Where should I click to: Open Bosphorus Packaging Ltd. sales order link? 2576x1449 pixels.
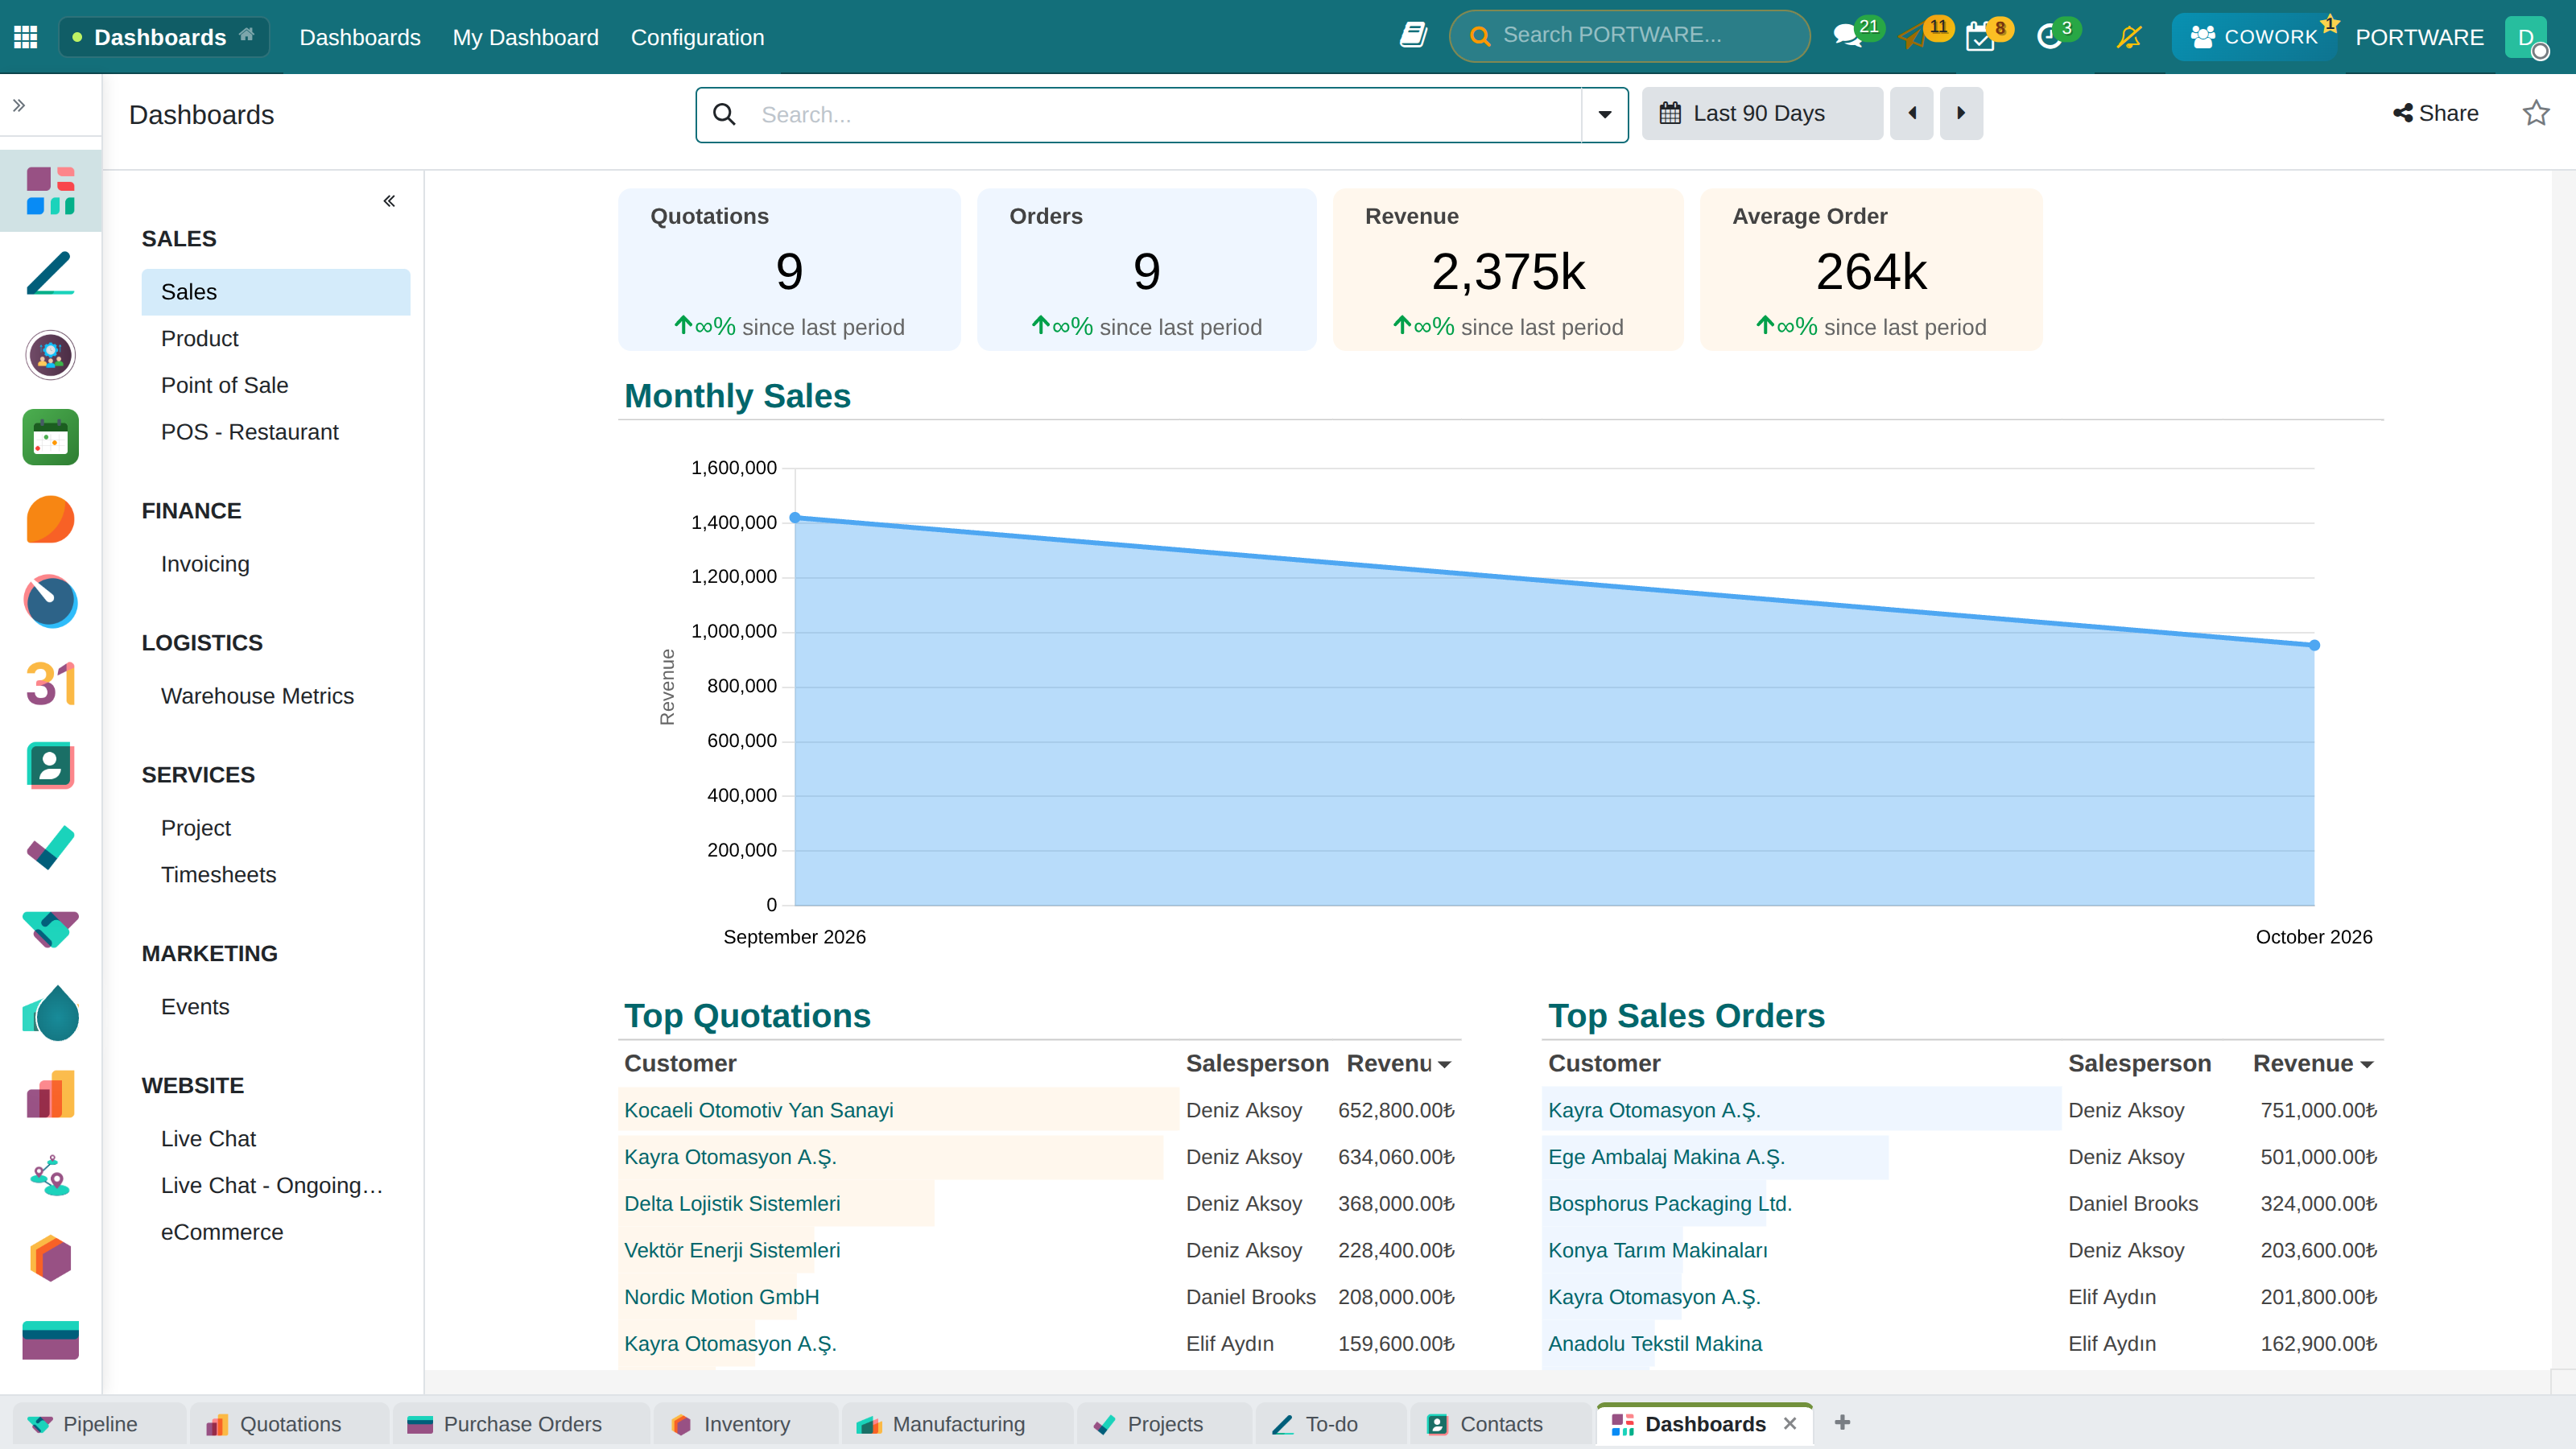click(x=1669, y=1203)
